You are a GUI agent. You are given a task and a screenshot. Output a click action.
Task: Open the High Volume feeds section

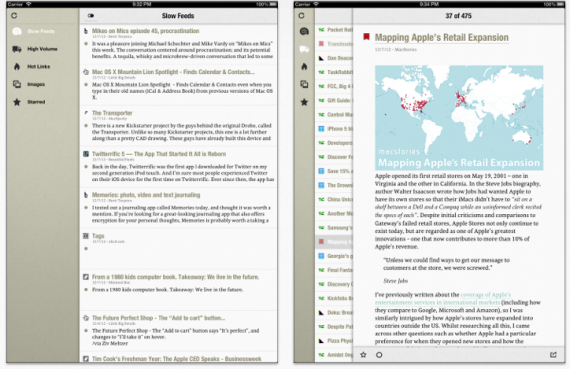click(x=35, y=49)
